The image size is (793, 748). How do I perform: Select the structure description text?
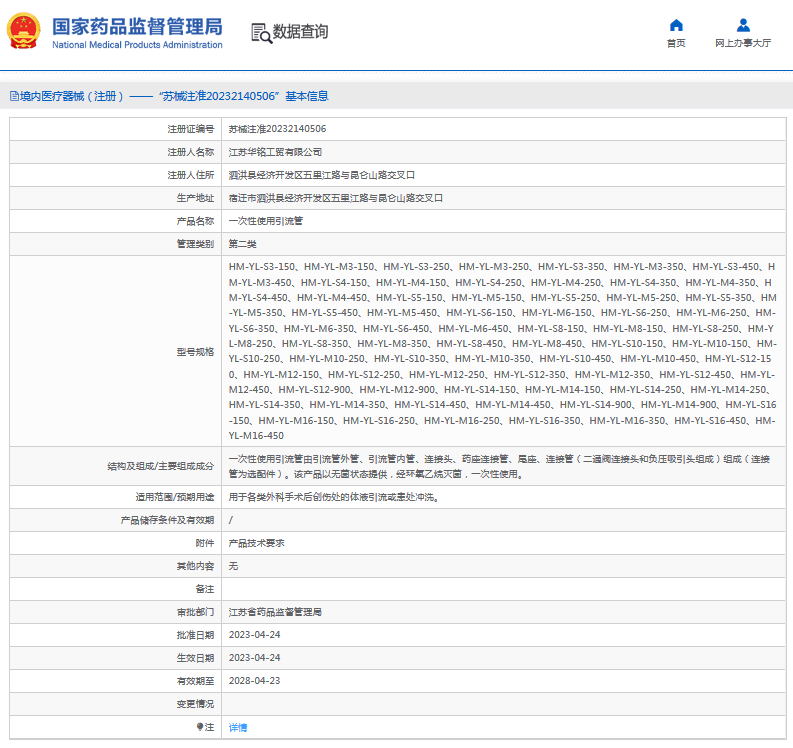click(x=499, y=466)
